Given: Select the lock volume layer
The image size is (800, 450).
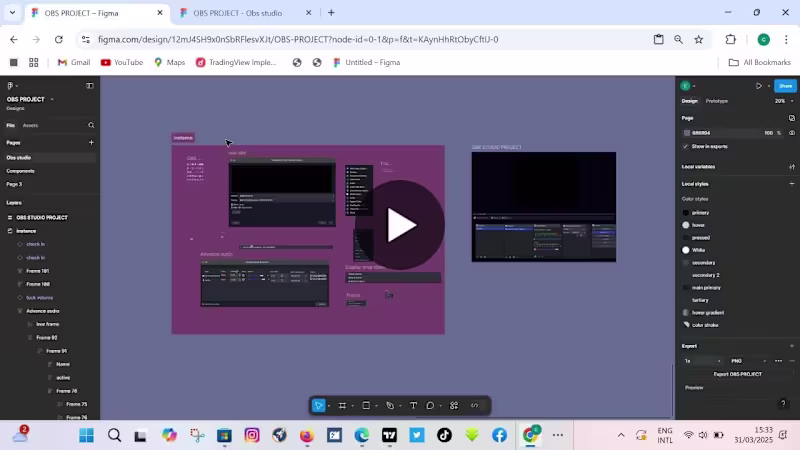Looking at the screenshot, I should tap(39, 297).
